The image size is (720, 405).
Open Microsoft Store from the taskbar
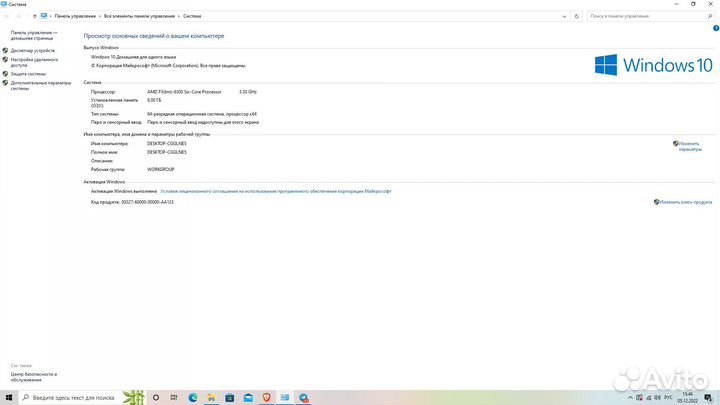tap(230, 398)
